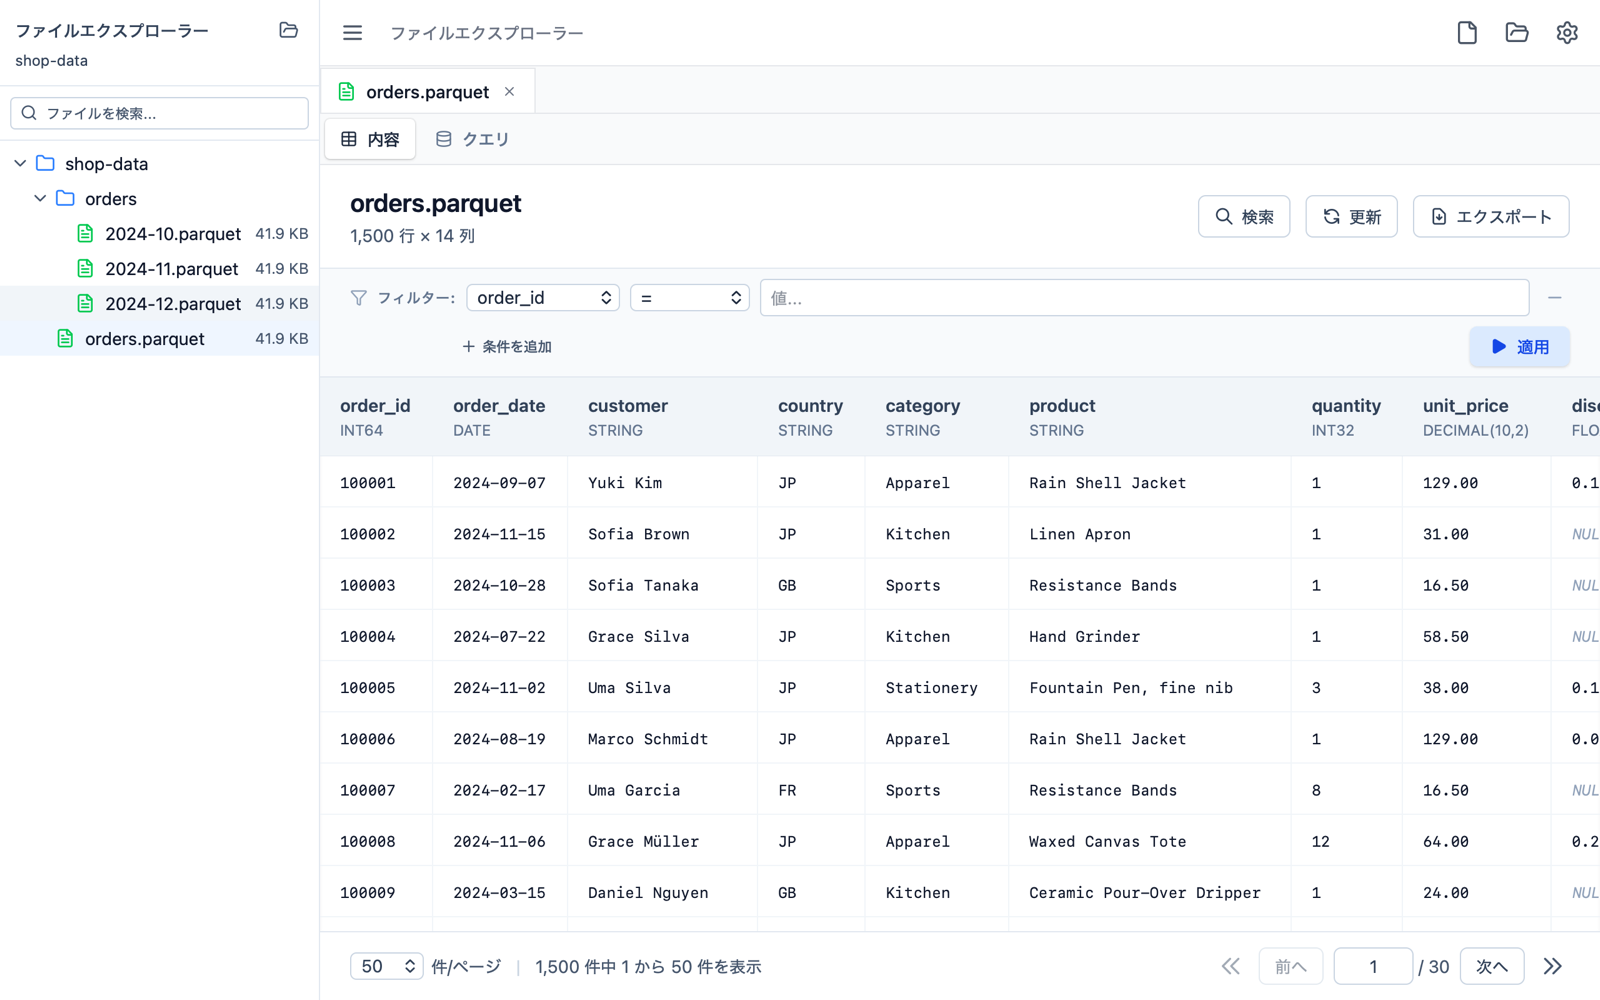The height and width of the screenshot is (1000, 1600).
Task: Switch to the 内容 tab
Action: 370,139
